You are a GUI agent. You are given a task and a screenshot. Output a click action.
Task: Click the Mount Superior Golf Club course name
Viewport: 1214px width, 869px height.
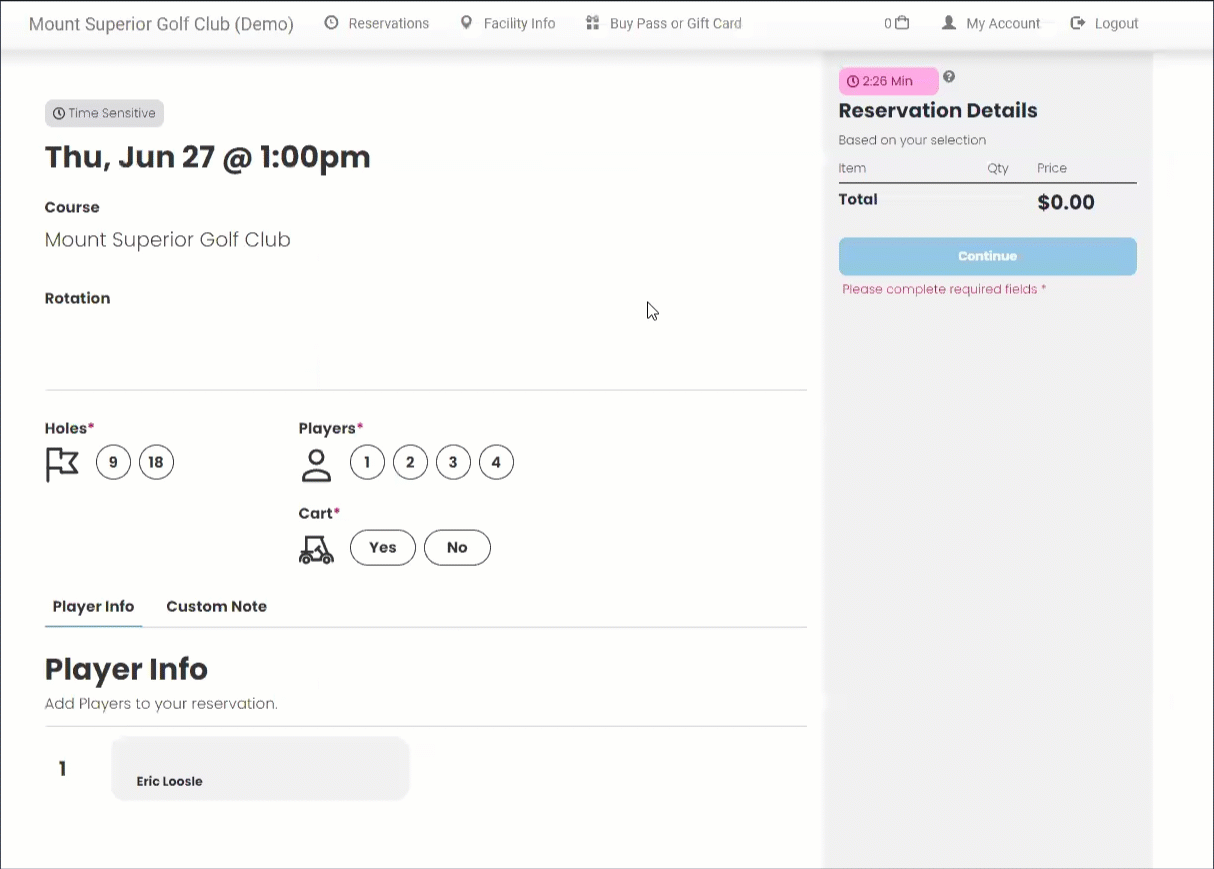click(167, 240)
